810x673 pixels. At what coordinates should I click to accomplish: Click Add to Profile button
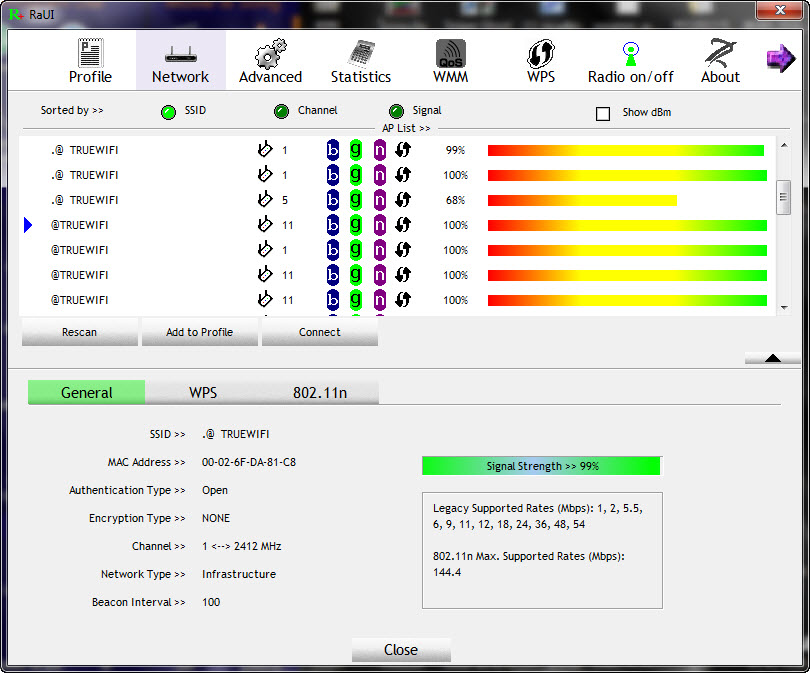coord(199,332)
